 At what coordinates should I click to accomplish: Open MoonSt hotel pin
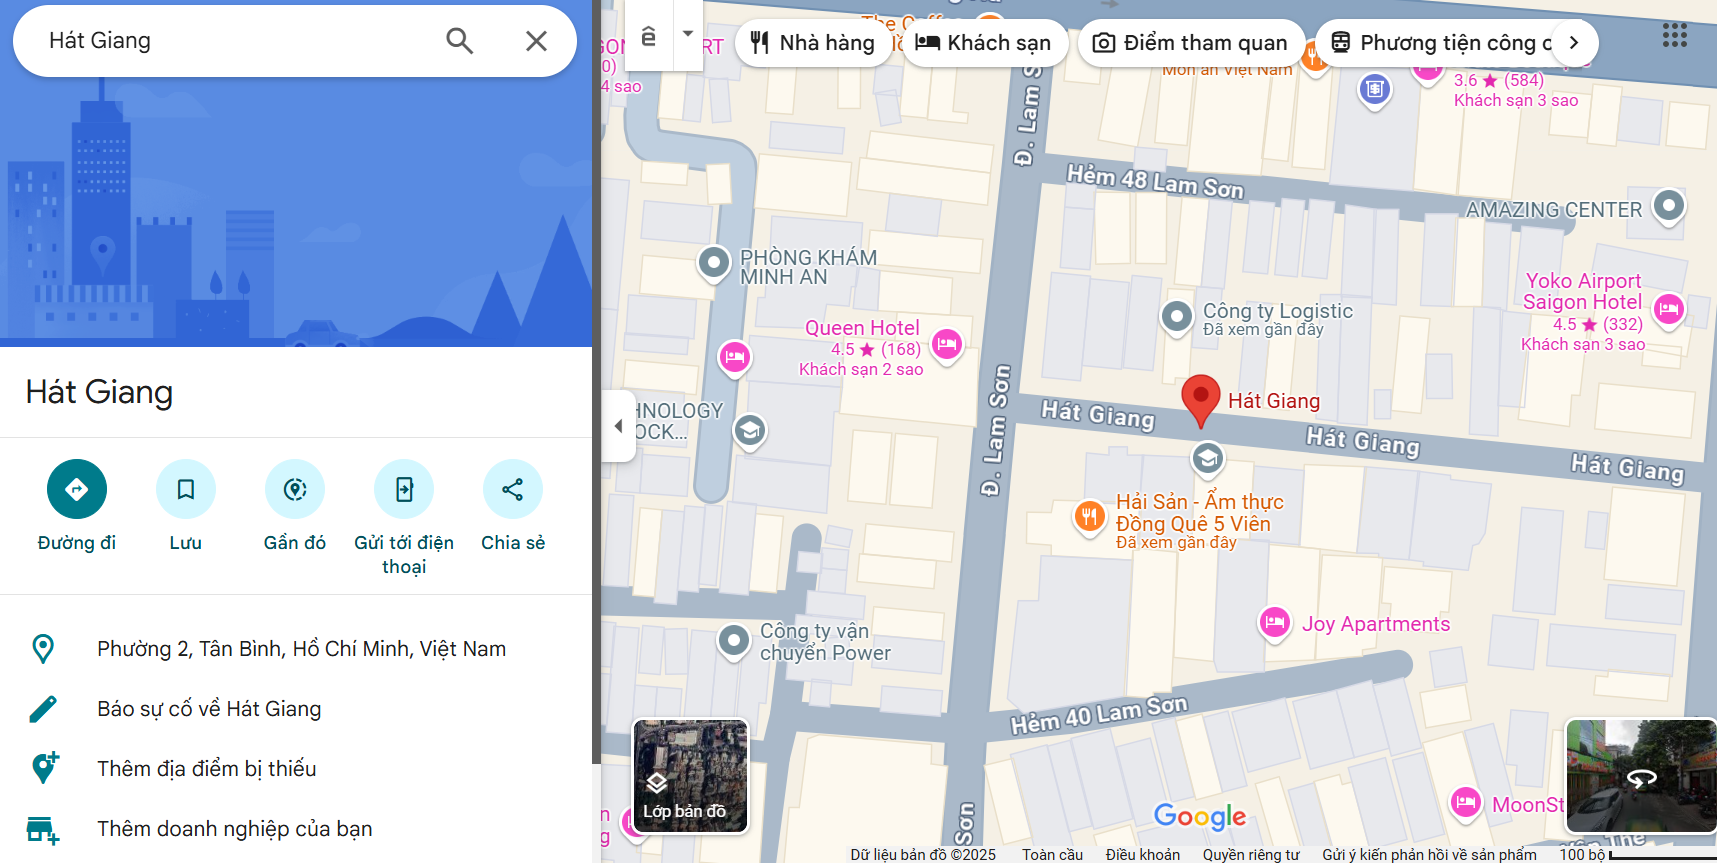[x=1466, y=802]
